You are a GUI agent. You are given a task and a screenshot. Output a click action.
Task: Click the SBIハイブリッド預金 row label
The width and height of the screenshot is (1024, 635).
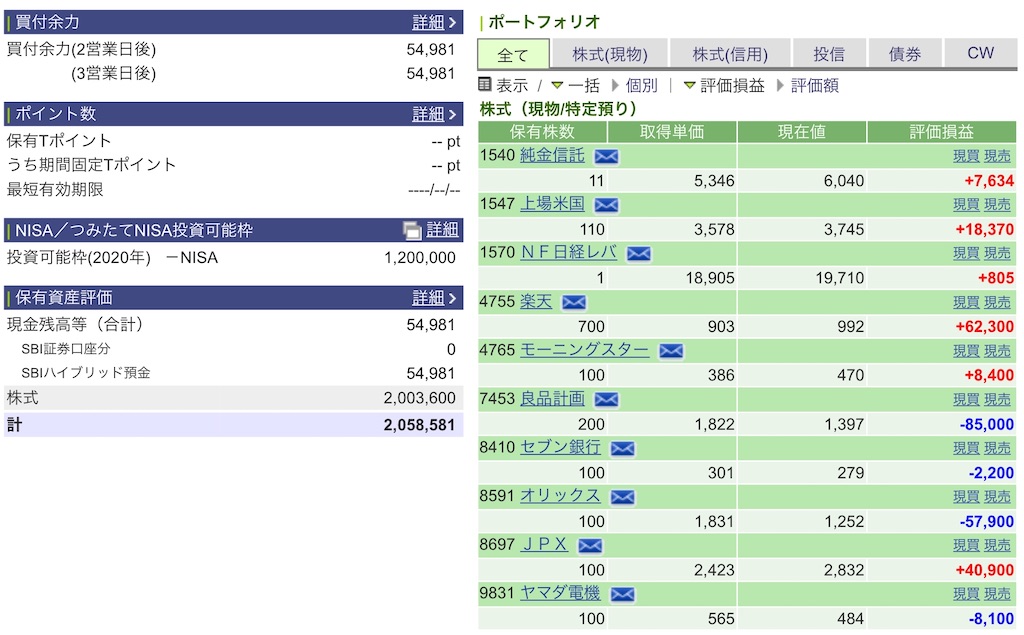coord(86,373)
